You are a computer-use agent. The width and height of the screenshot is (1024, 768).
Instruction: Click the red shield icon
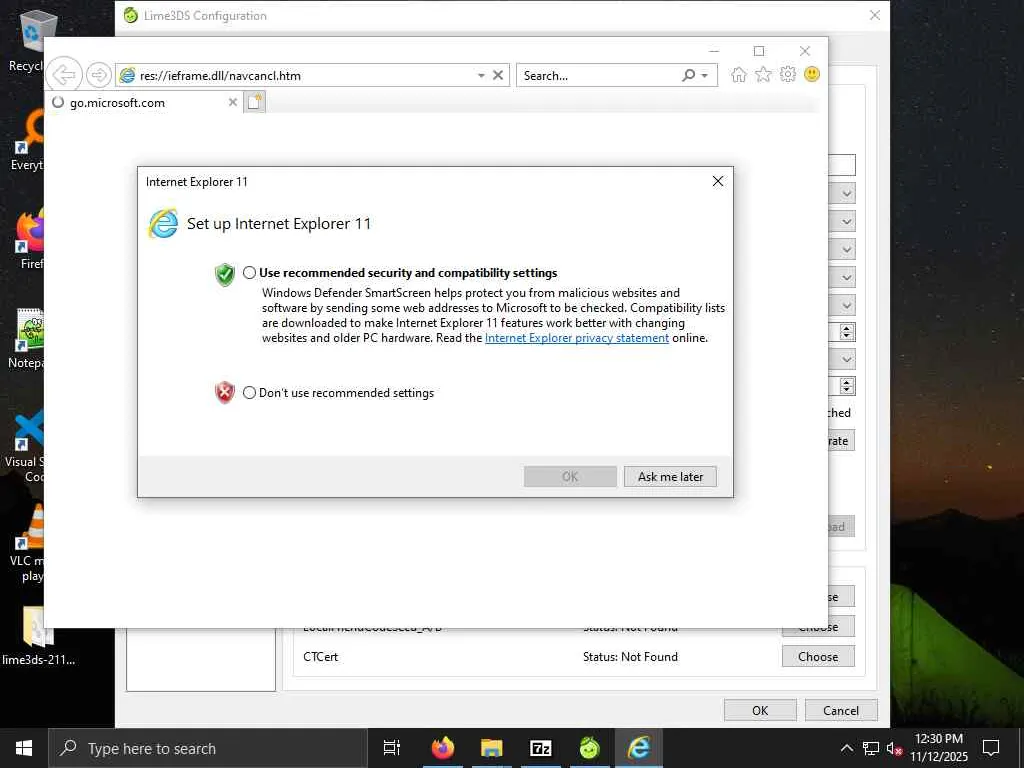[x=225, y=392]
